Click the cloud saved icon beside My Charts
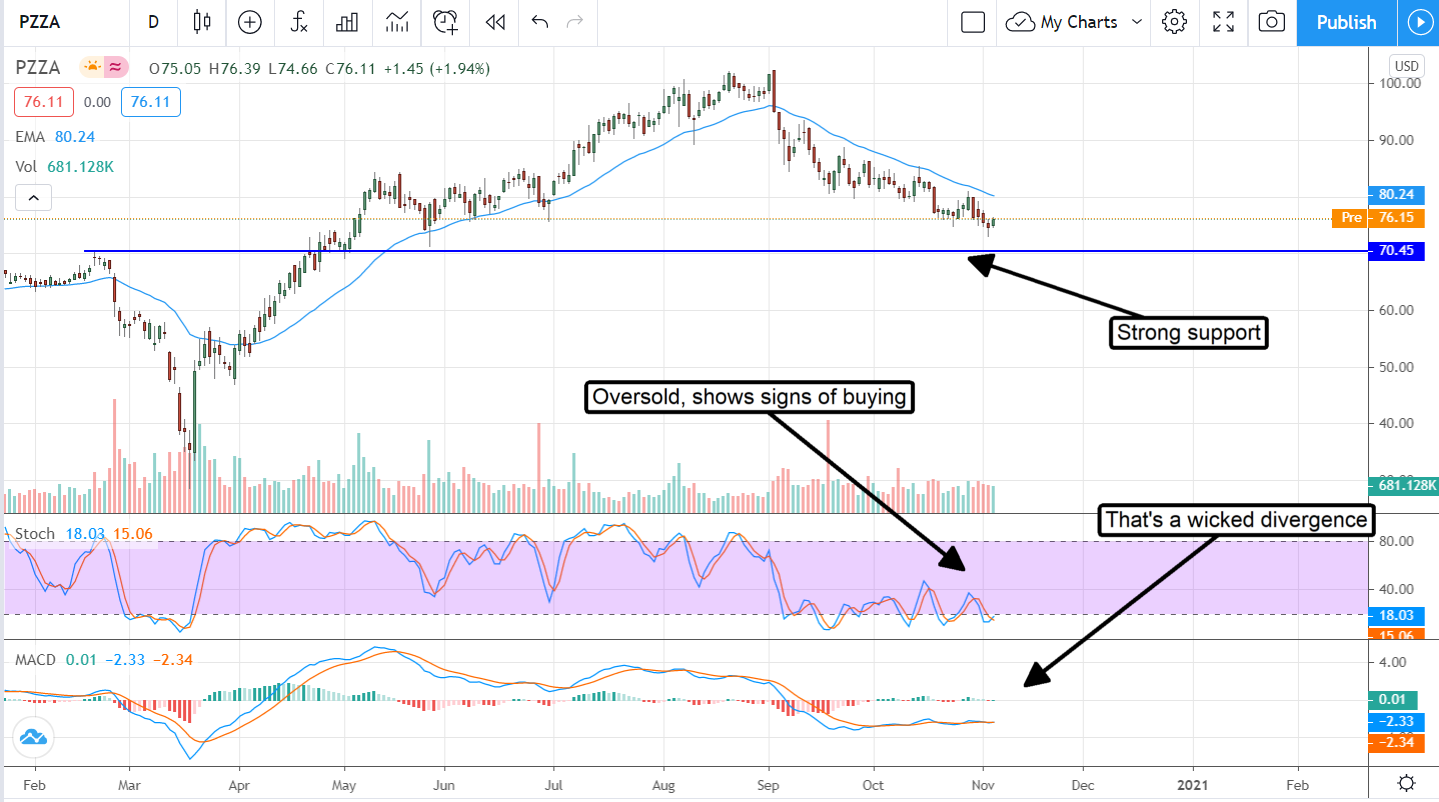This screenshot has width=1439, height=802. [1020, 22]
